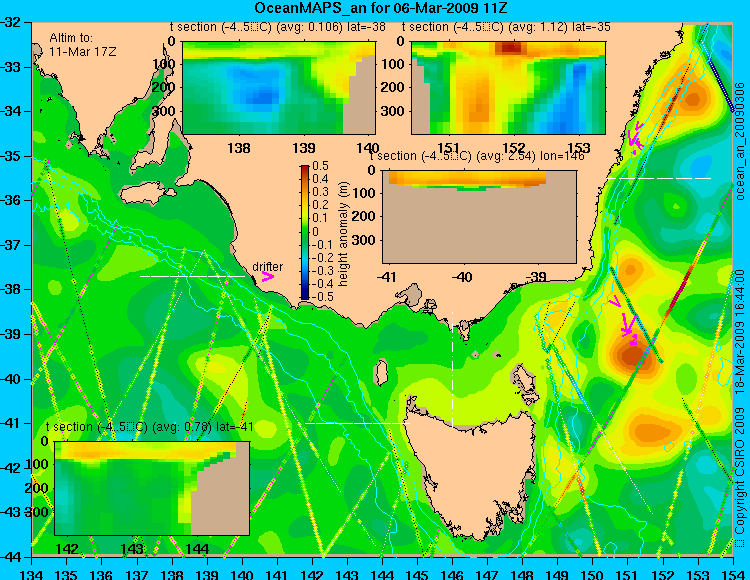This screenshot has width=750, height=580.
Task: Click longitude 146 on the bottom axis
Action: tap(452, 575)
